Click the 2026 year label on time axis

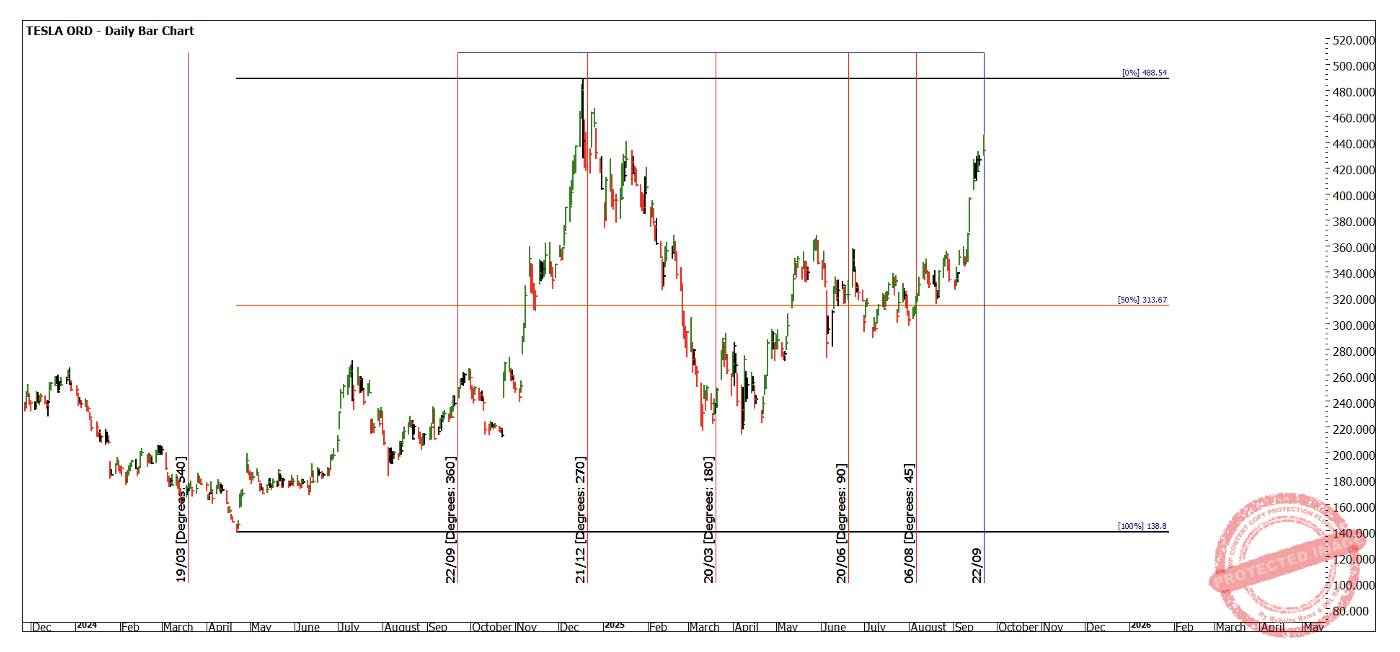[x=1139, y=625]
